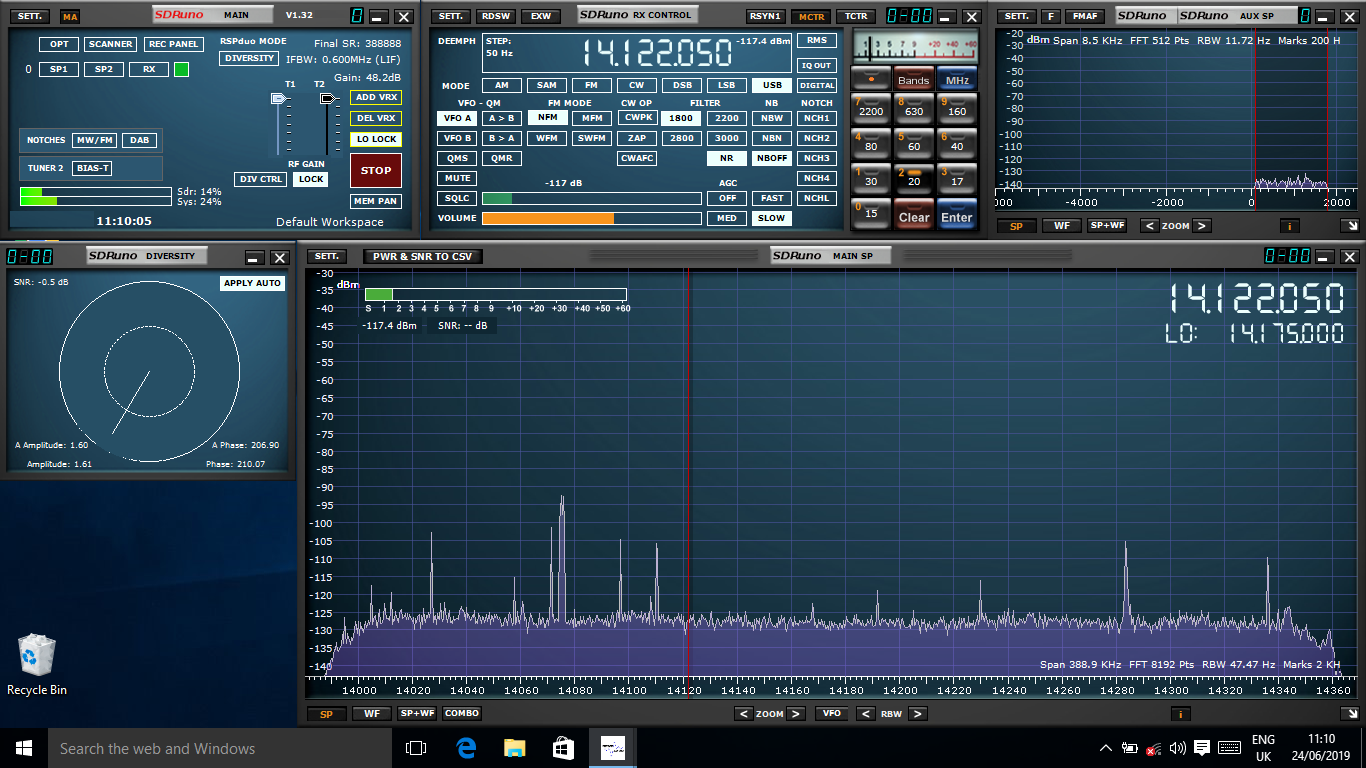Select SP view in Aux SP panel
The height and width of the screenshot is (768, 1366).
click(x=1016, y=226)
